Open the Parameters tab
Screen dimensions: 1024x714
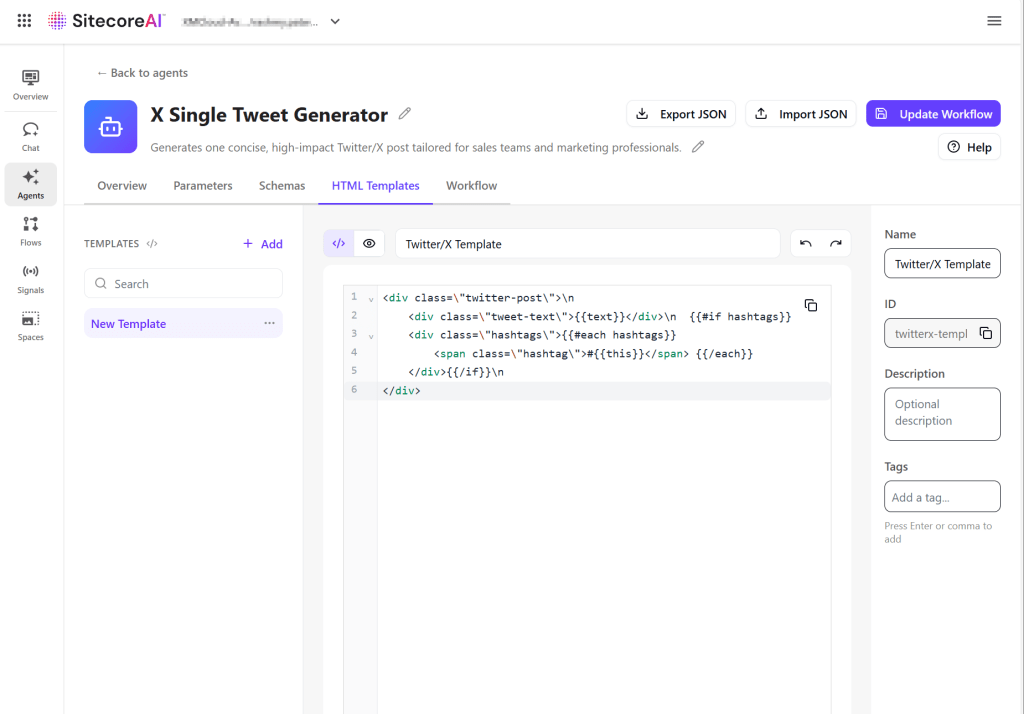(x=203, y=186)
